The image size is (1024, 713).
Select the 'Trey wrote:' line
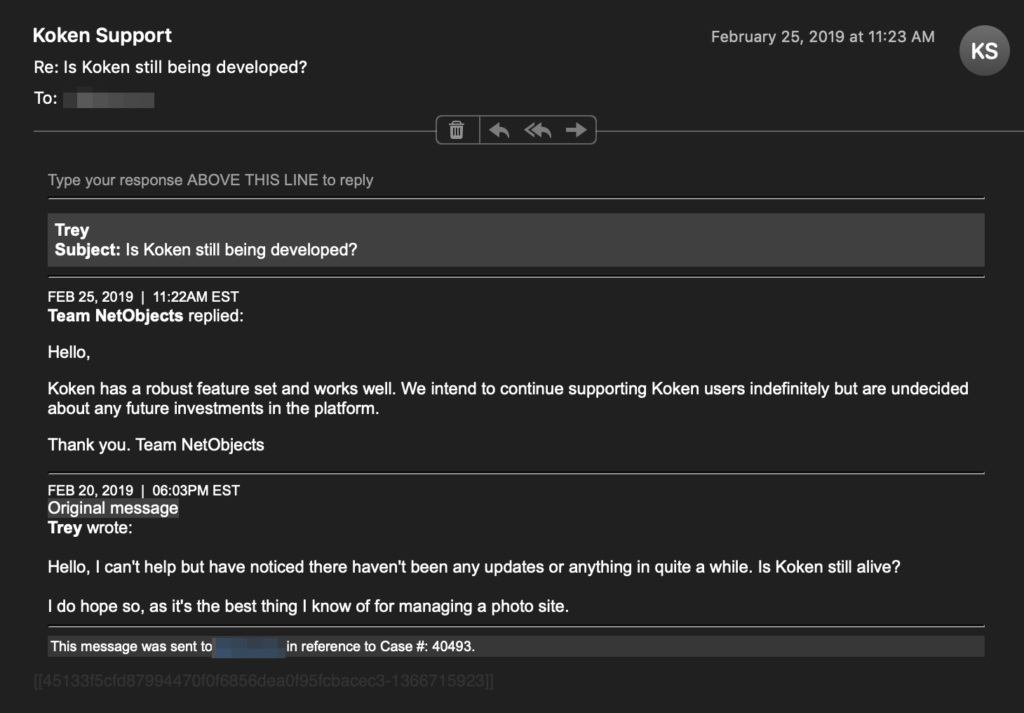tap(90, 528)
